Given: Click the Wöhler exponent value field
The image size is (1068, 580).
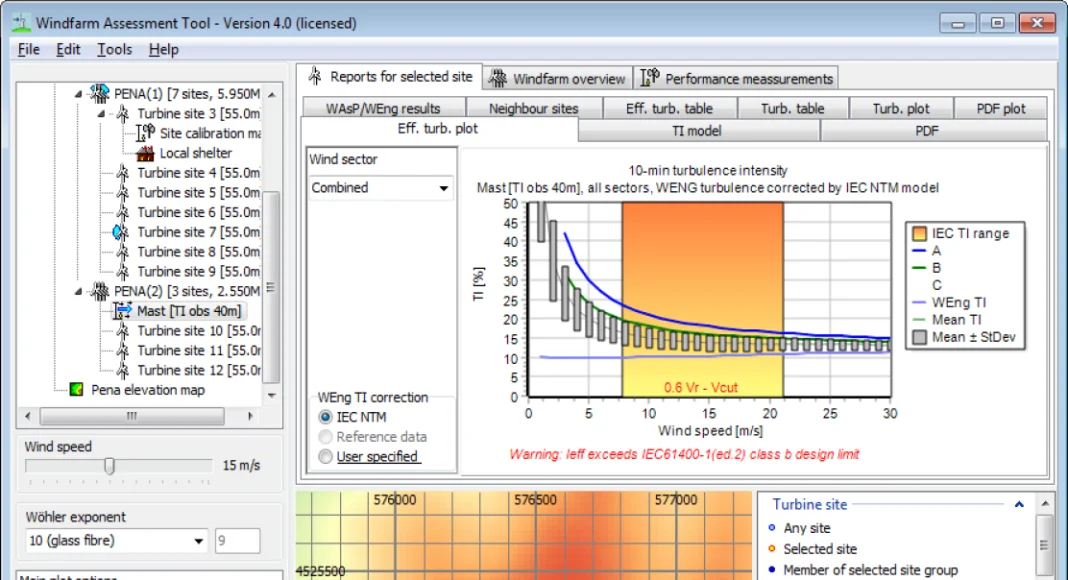Looking at the screenshot, I should coord(238,541).
